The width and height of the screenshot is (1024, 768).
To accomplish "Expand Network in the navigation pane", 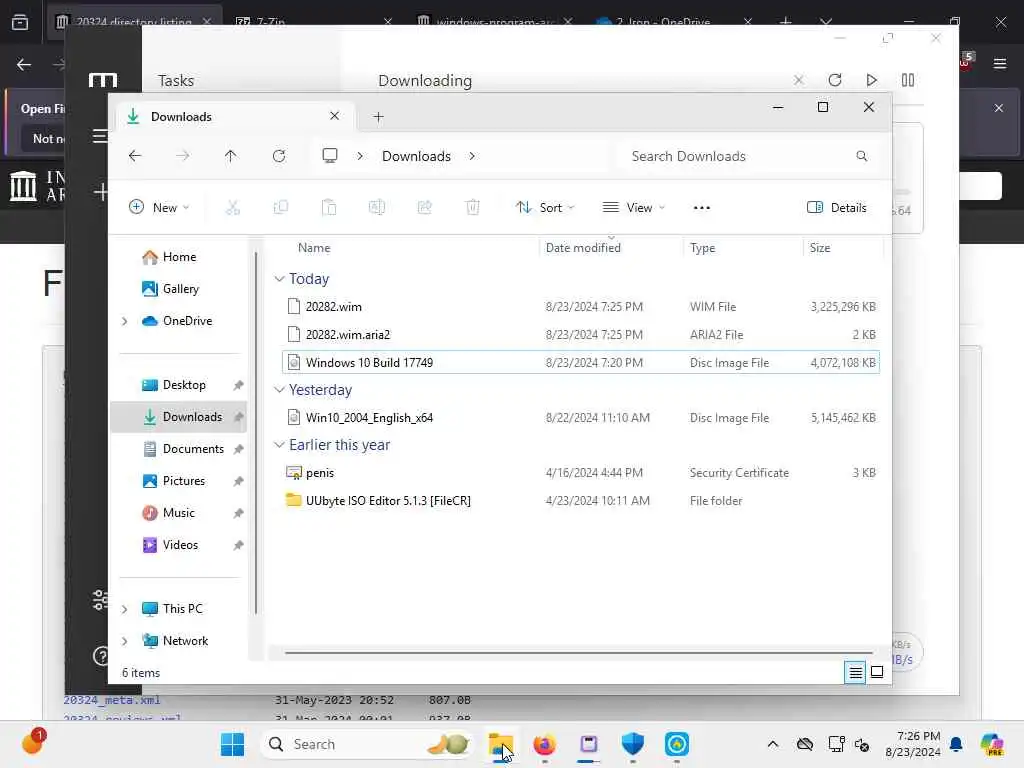I will (x=124, y=641).
